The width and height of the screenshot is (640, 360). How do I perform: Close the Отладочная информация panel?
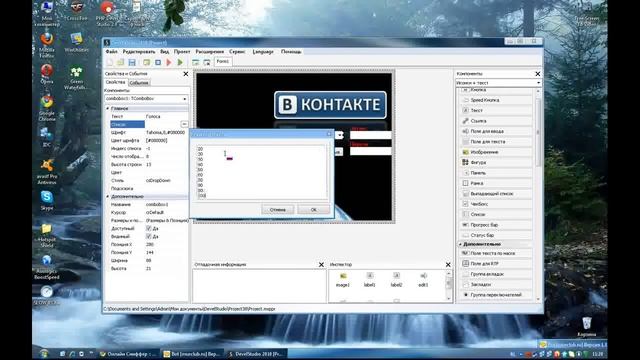(x=321, y=264)
